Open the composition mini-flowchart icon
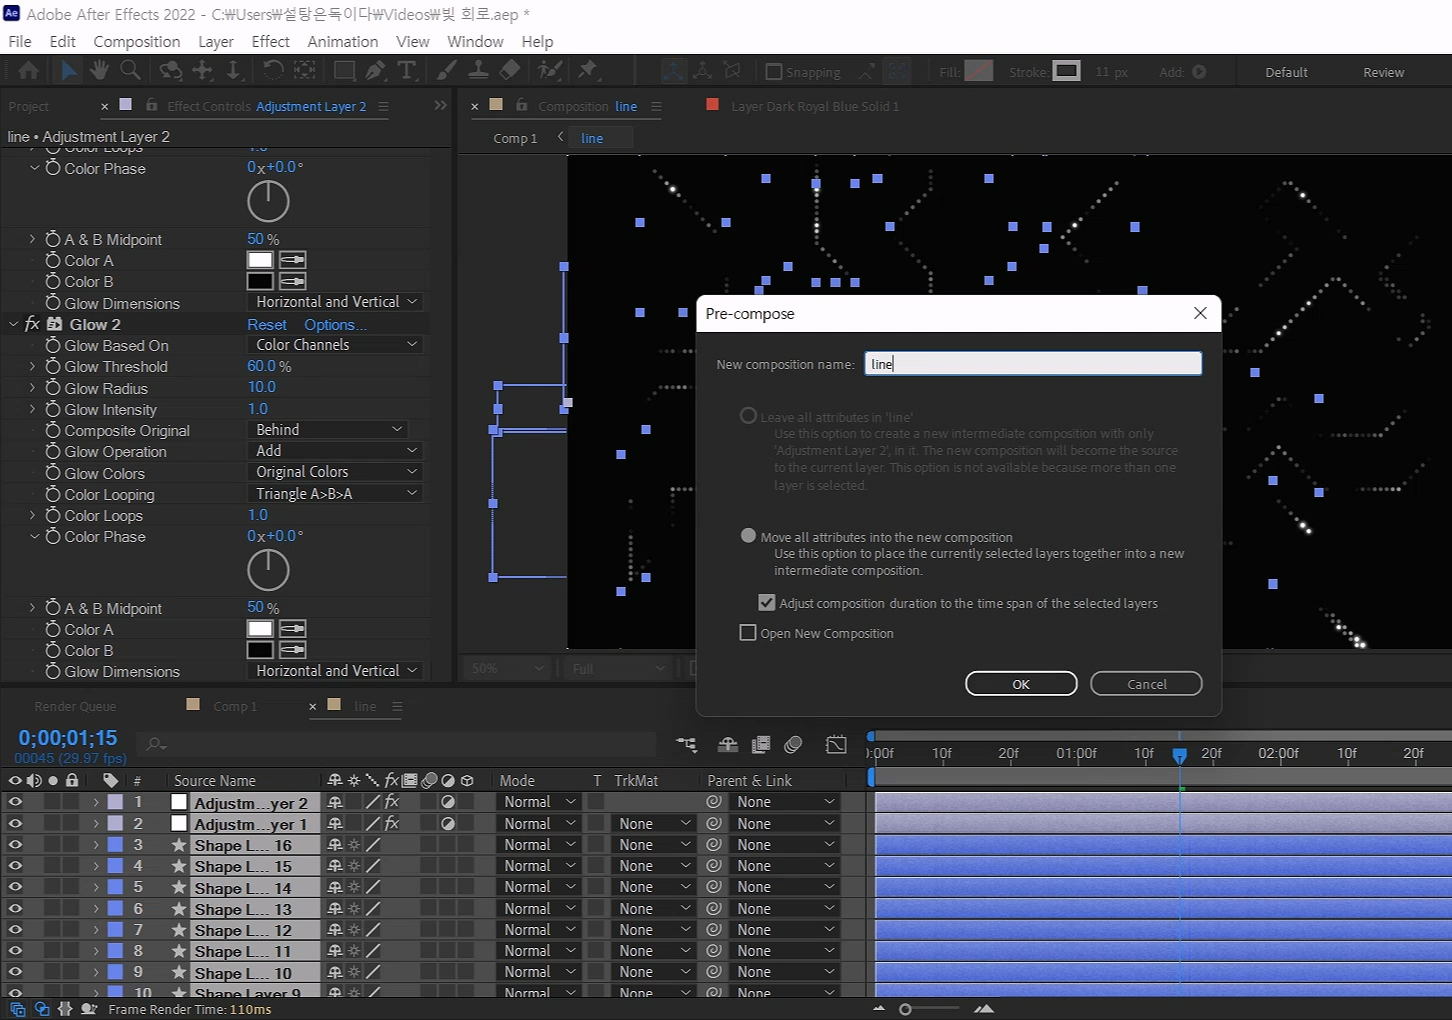This screenshot has height=1020, width=1452. tap(686, 744)
